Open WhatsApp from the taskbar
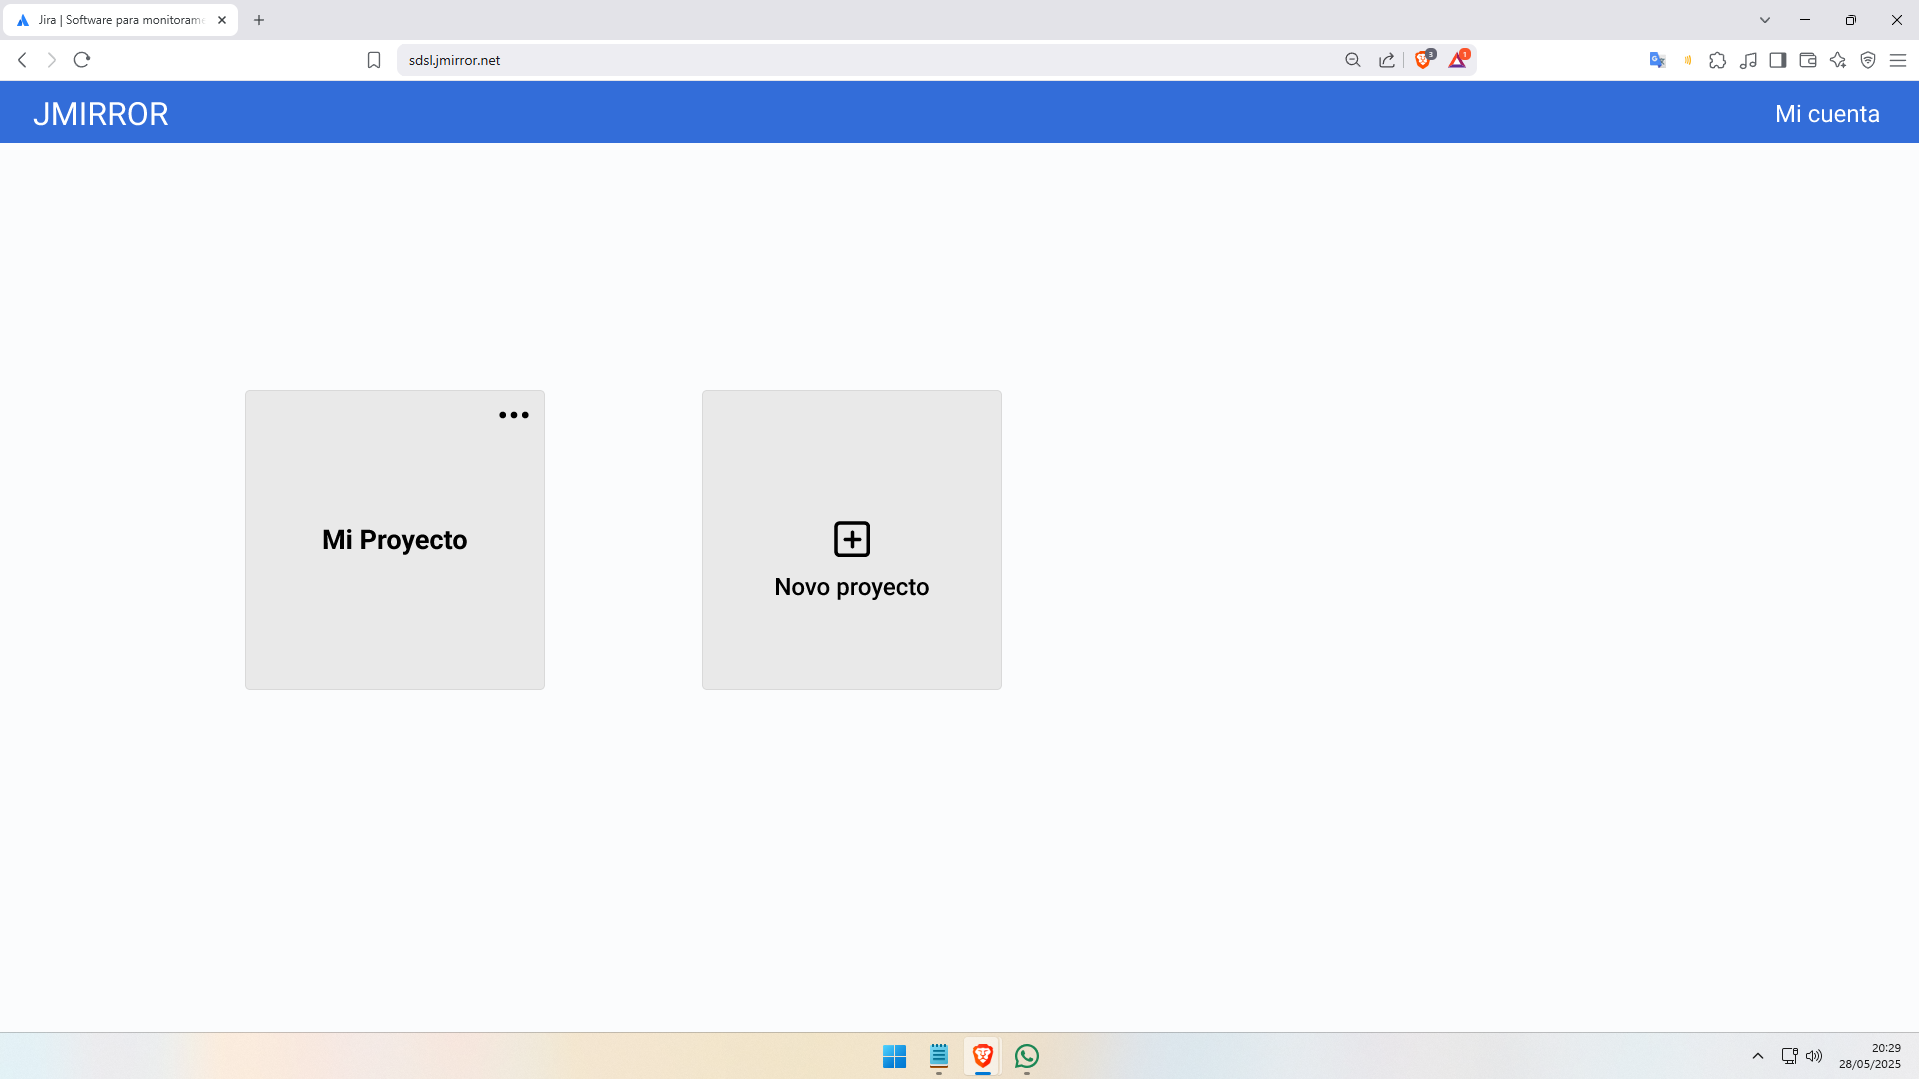Viewport: 1919px width, 1079px height. tap(1027, 1056)
